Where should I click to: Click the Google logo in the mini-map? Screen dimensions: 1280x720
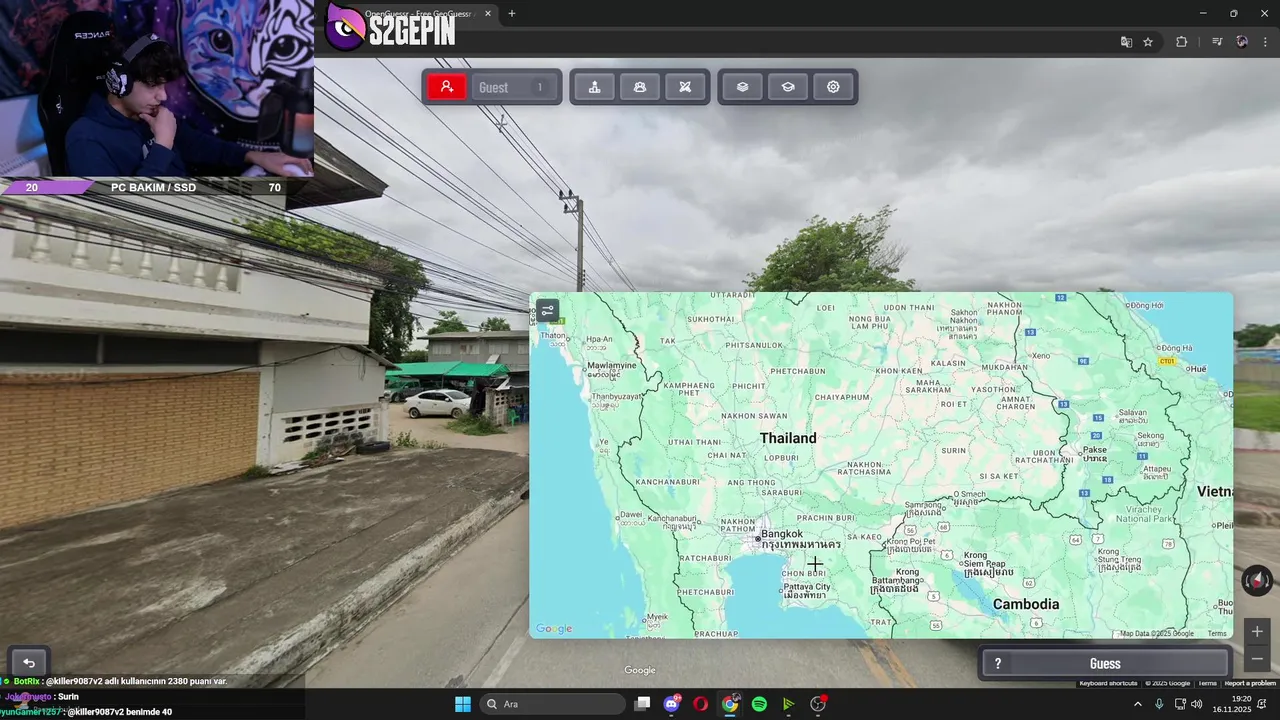tap(554, 629)
